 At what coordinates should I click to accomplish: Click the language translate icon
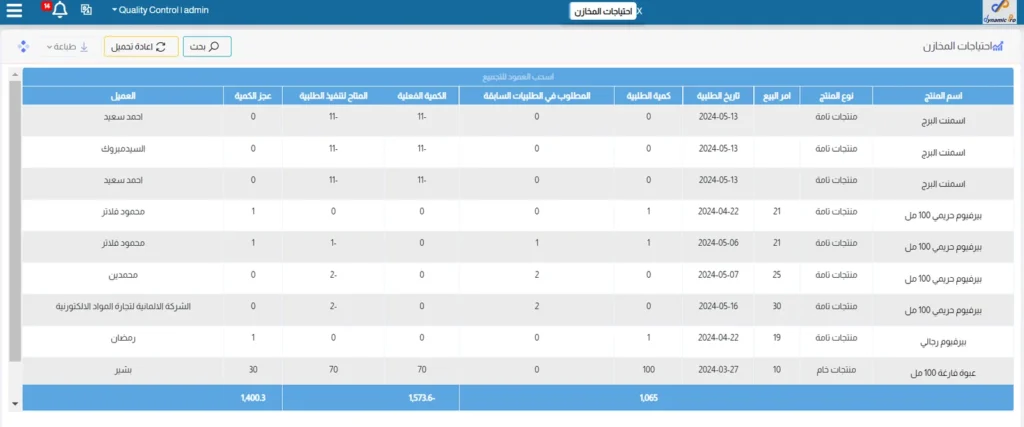pos(86,10)
